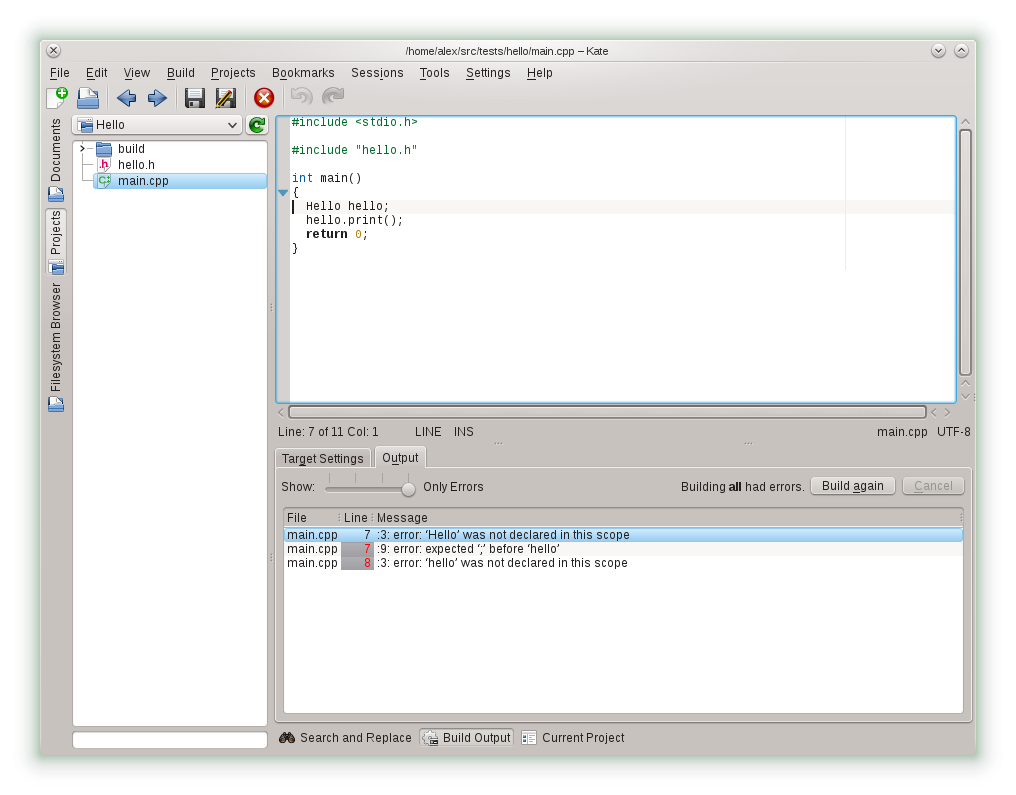
Task: Close the document with the red X icon
Action: click(264, 97)
